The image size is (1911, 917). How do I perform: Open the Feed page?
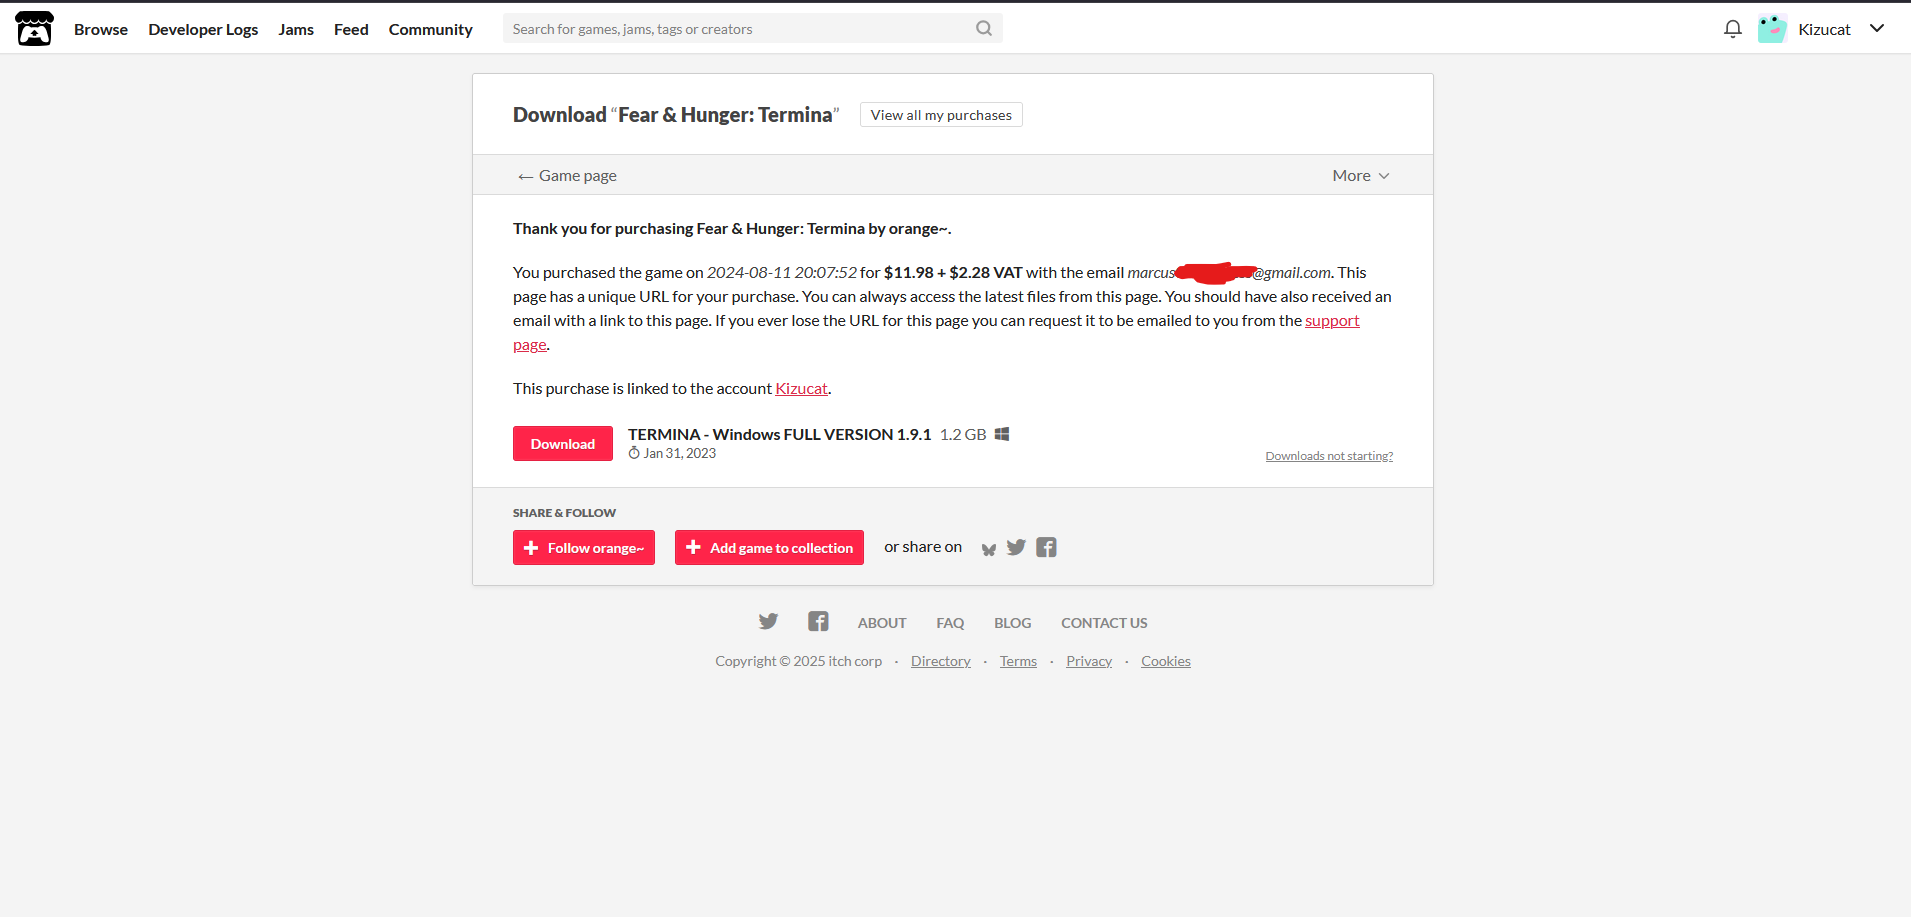coord(351,29)
